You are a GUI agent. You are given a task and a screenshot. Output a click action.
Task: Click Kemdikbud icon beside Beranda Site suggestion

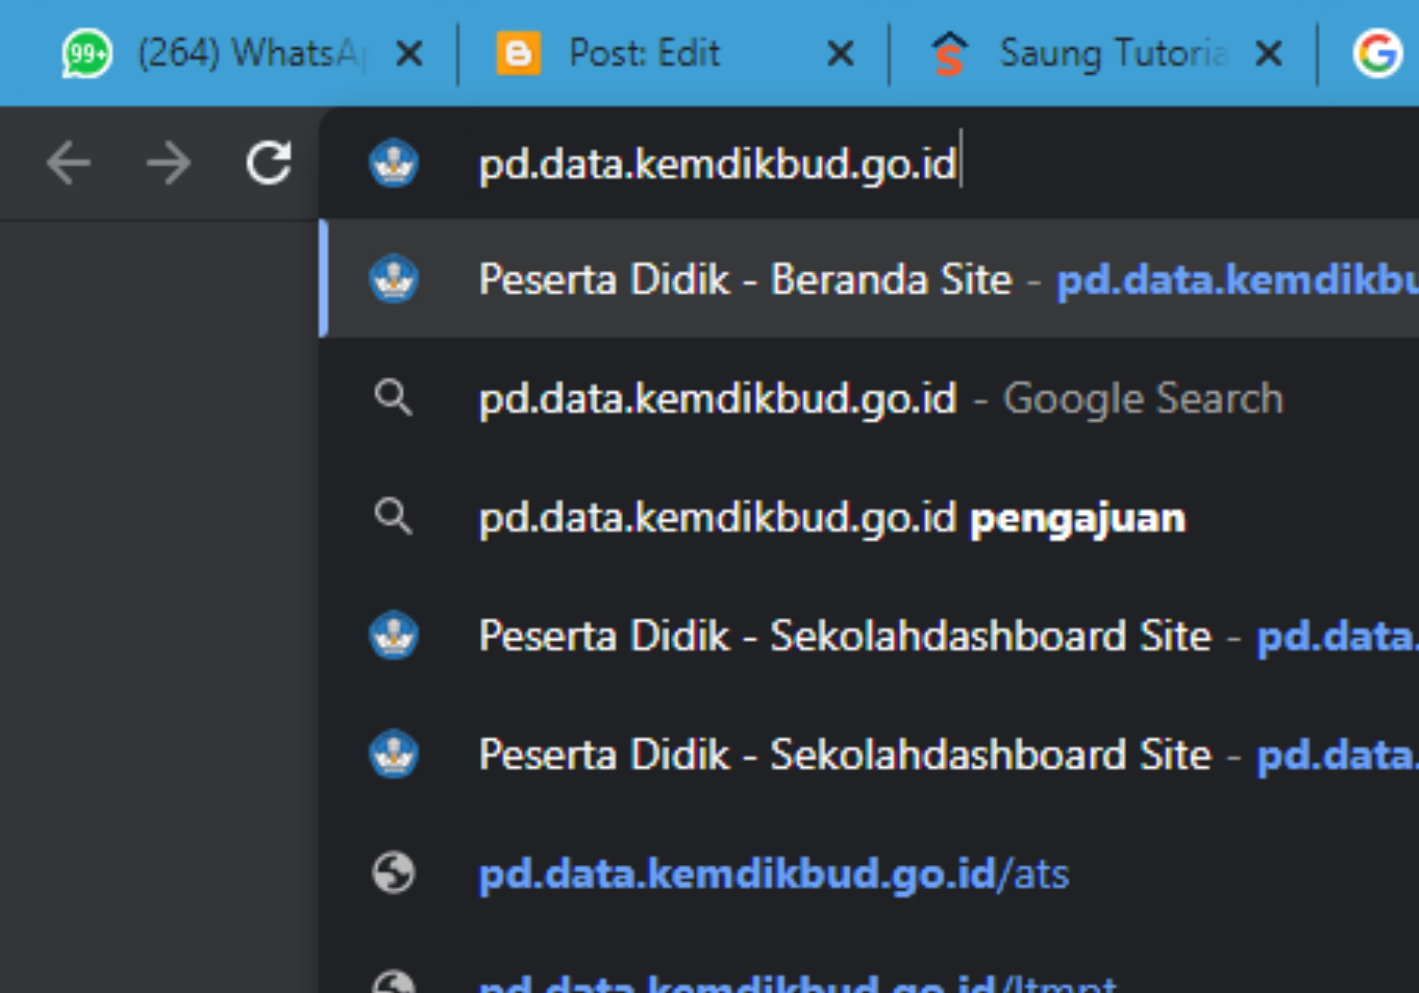393,279
